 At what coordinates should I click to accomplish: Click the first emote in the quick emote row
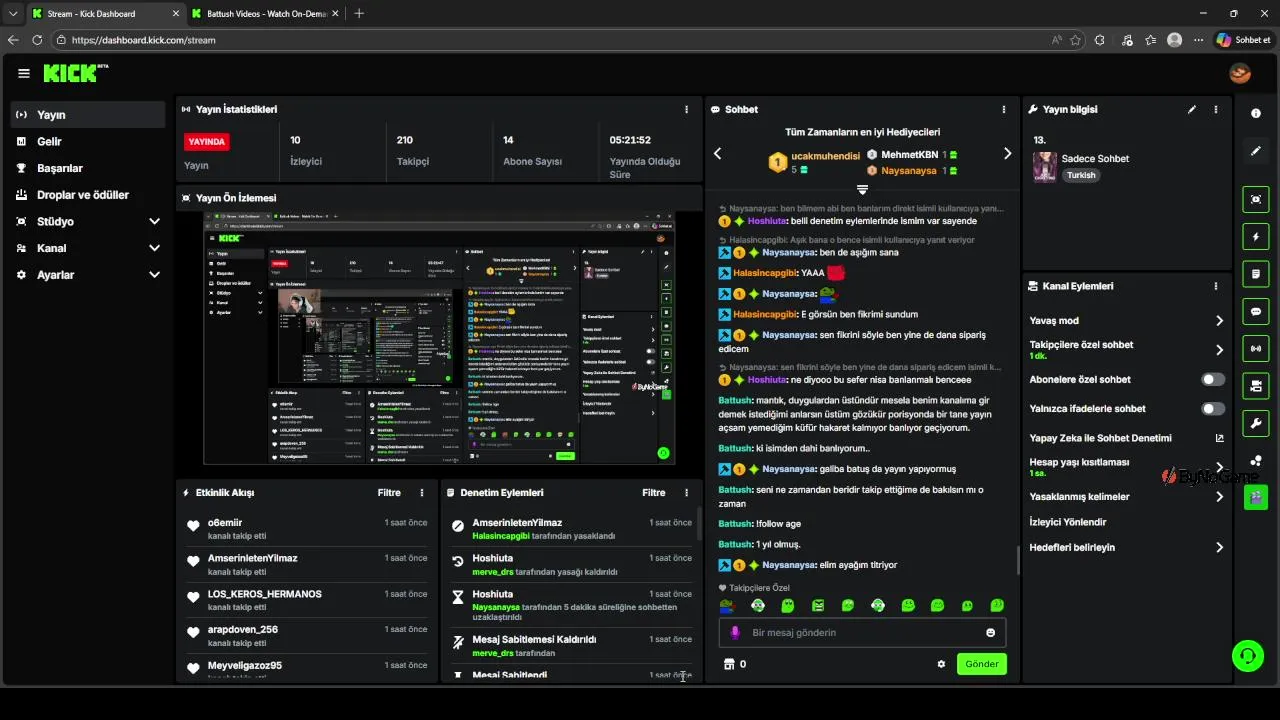click(727, 605)
